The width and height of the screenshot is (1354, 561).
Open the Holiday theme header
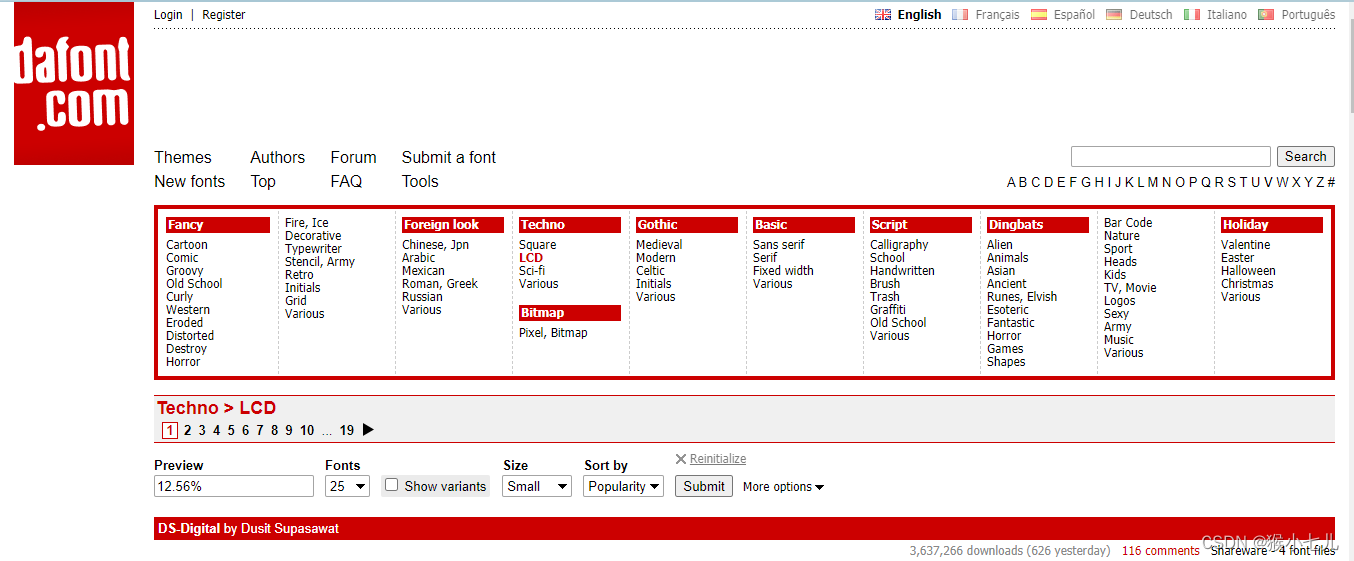click(x=1272, y=225)
